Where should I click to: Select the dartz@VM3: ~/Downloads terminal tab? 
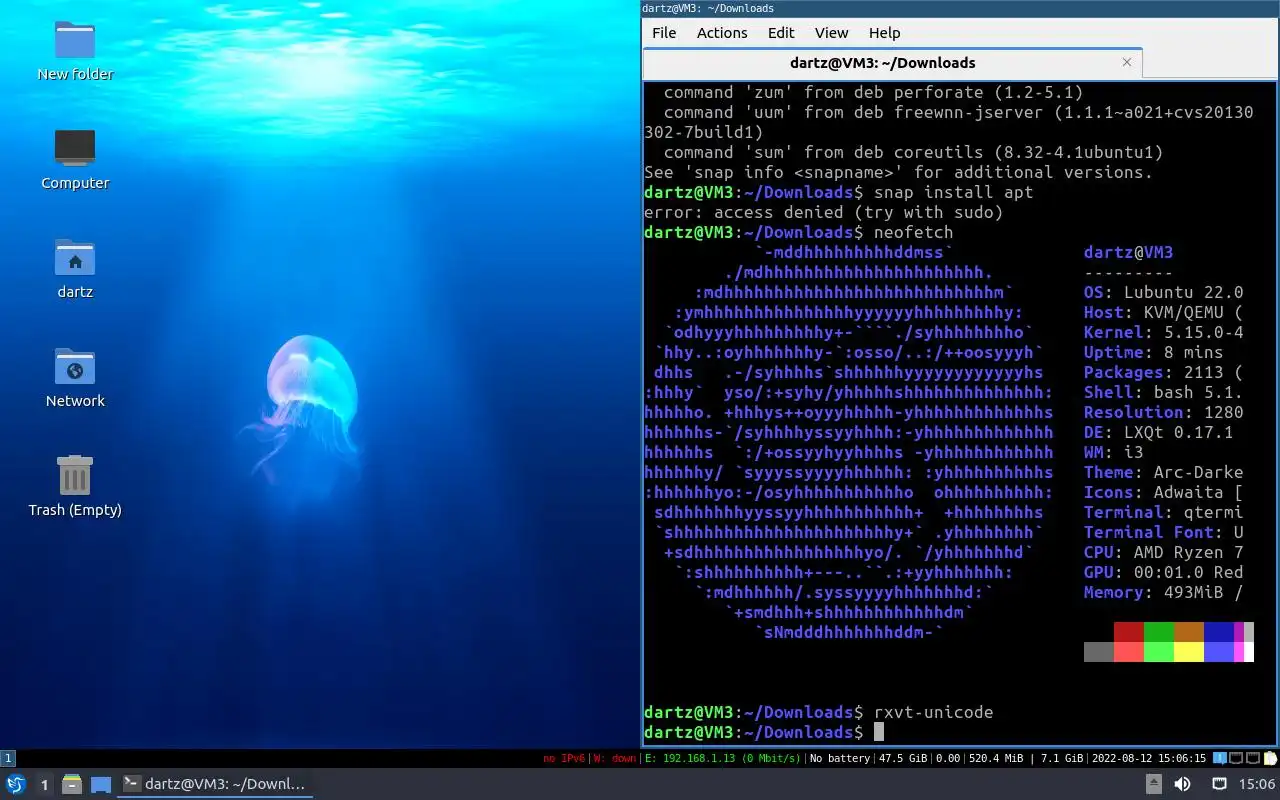(891, 62)
